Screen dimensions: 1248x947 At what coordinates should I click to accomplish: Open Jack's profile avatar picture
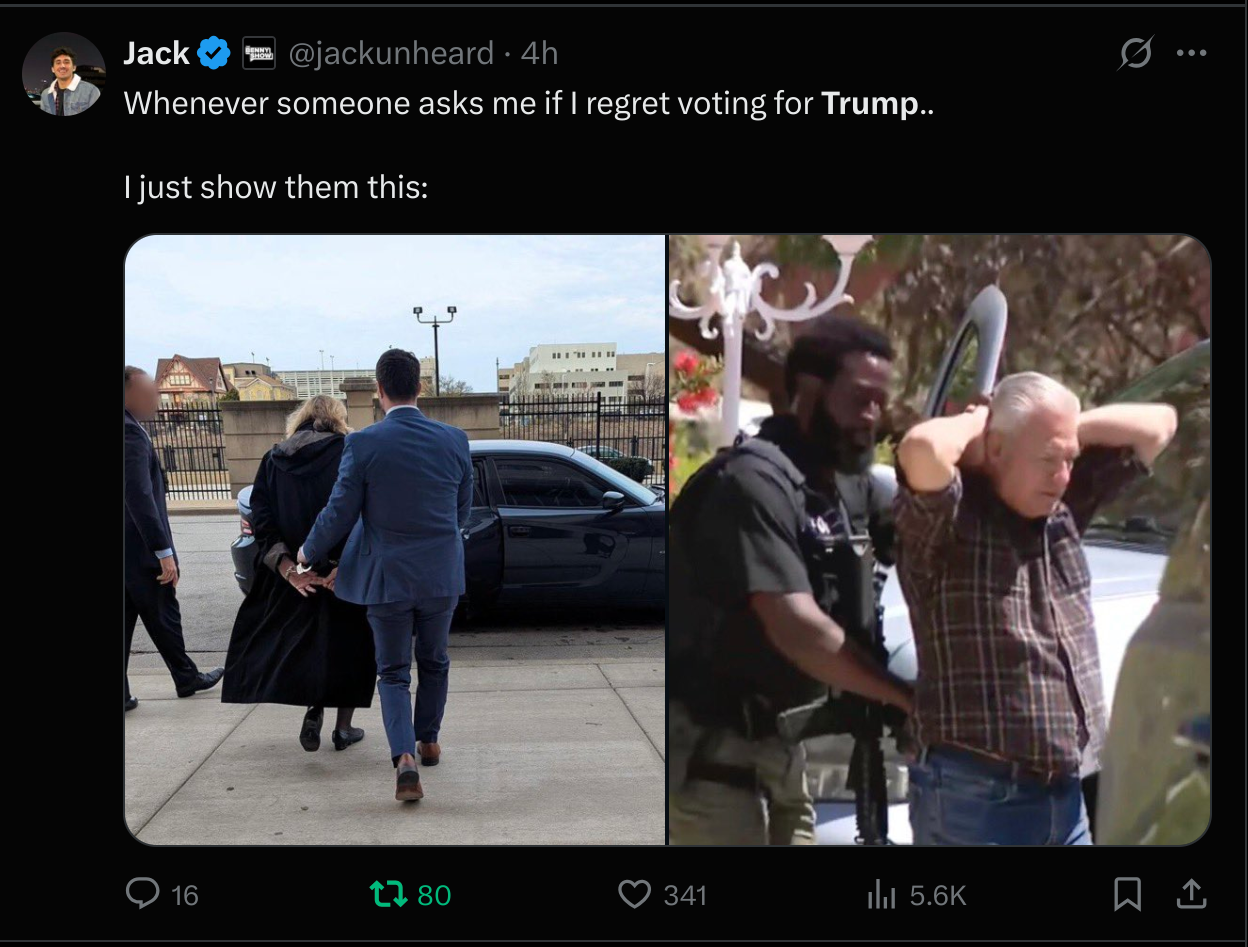(x=64, y=75)
